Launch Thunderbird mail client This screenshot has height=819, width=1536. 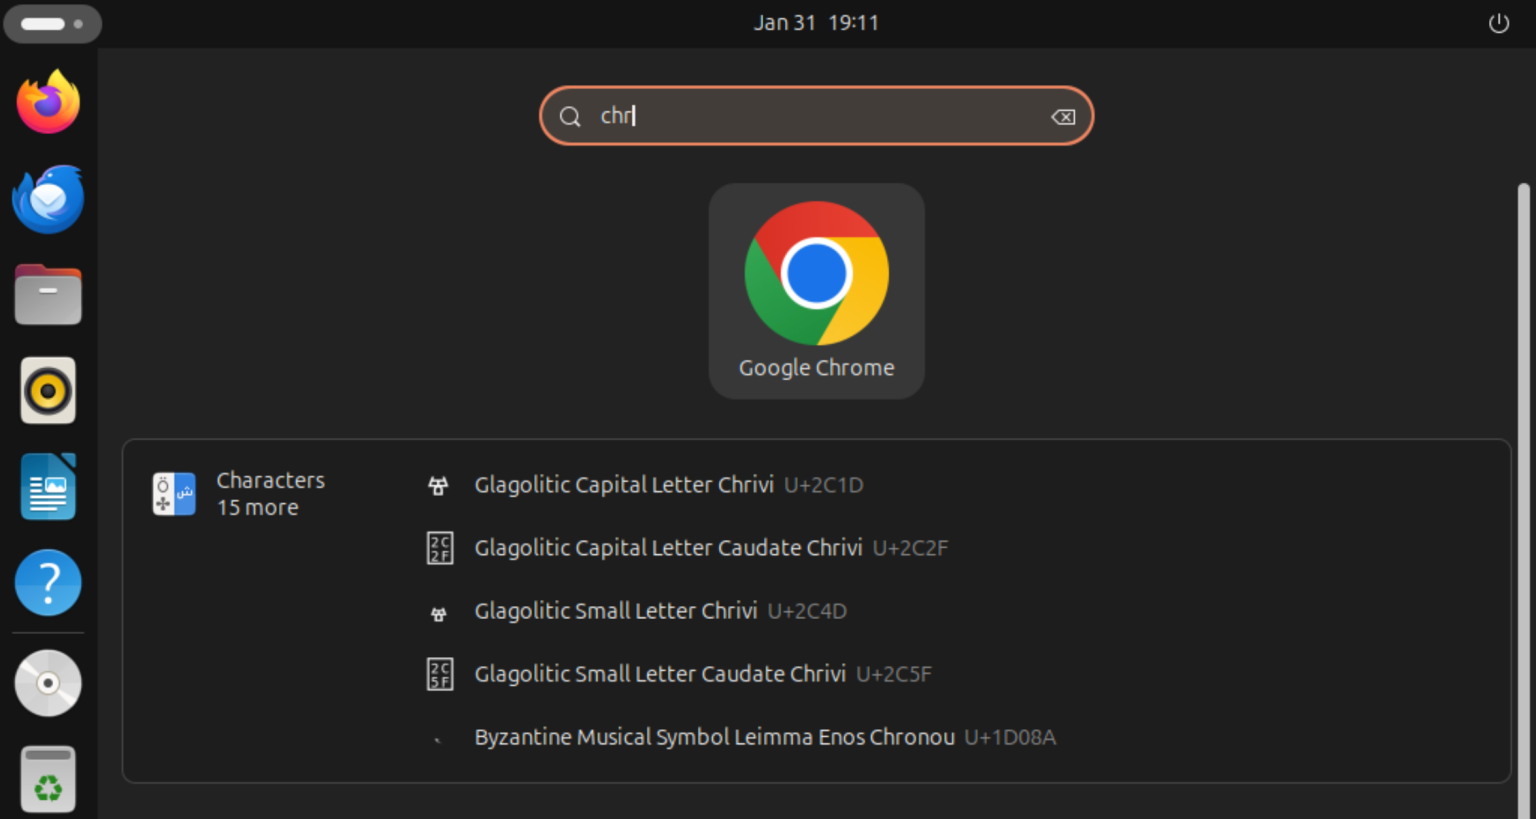point(47,198)
